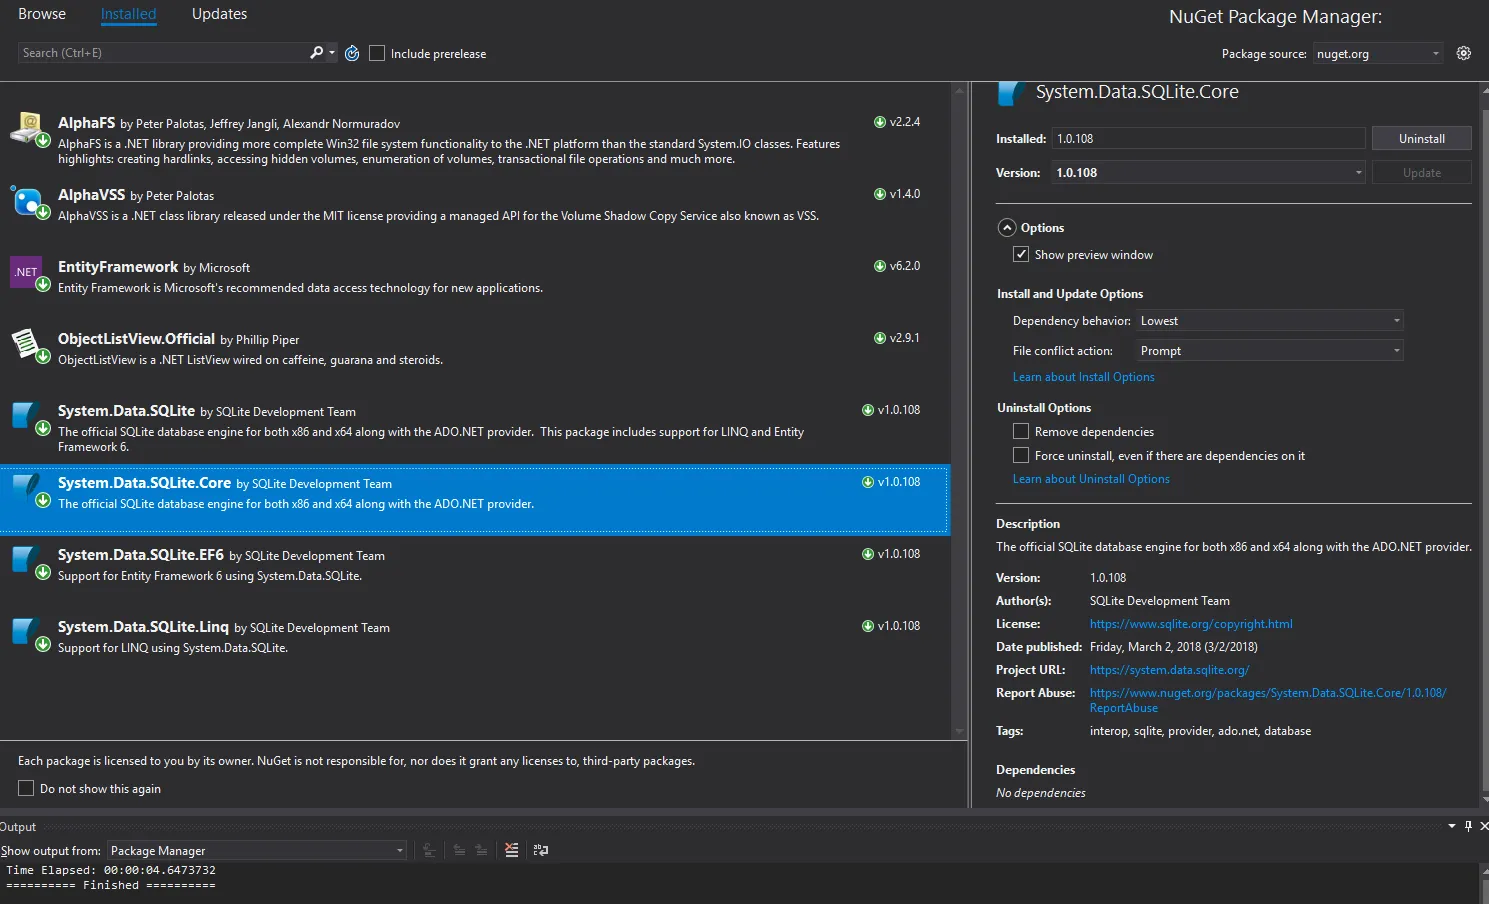Screen dimensions: 1489x904
Task: Uncheck Show preview window
Action: click(1021, 254)
